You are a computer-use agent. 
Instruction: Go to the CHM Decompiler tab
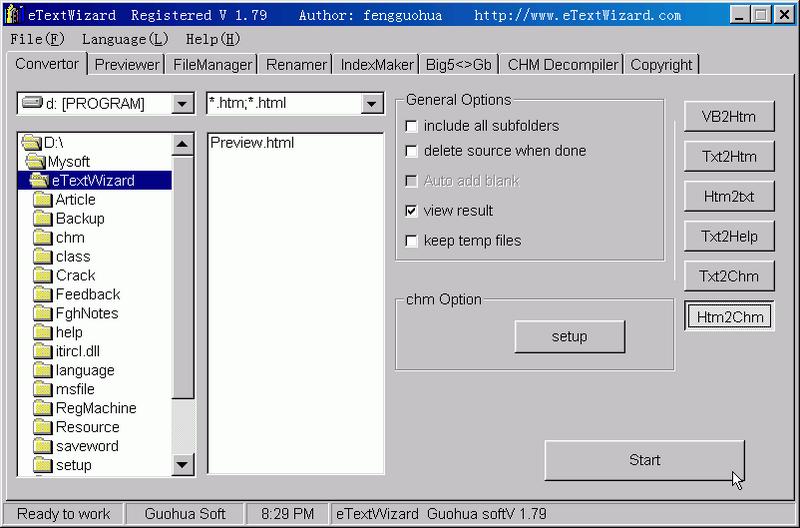point(563,65)
